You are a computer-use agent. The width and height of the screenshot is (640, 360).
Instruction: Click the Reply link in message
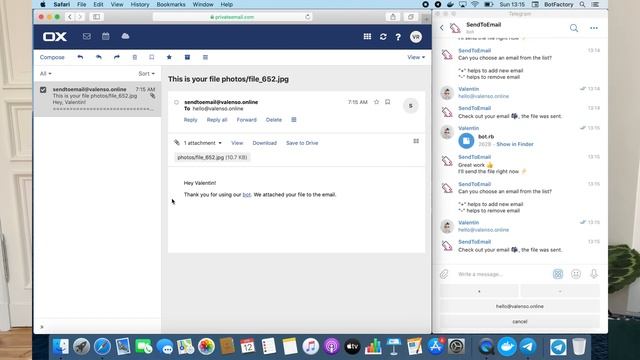coord(190,120)
